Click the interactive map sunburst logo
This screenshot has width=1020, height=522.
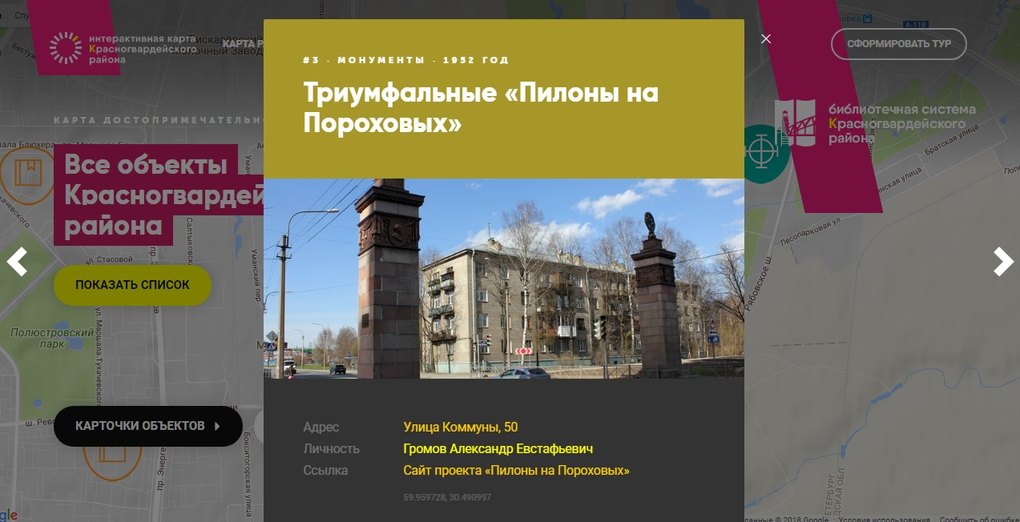pos(66,48)
